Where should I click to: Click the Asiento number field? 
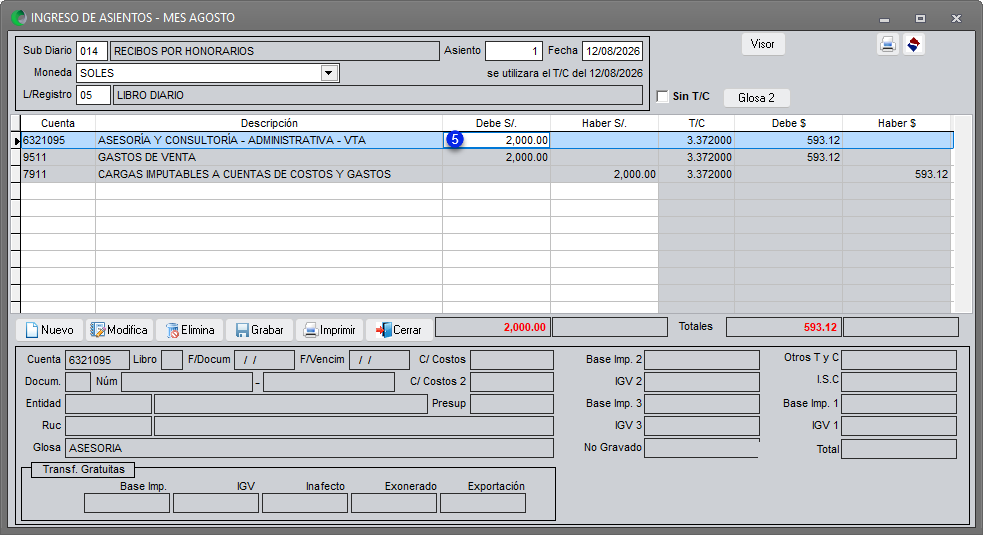(513, 51)
